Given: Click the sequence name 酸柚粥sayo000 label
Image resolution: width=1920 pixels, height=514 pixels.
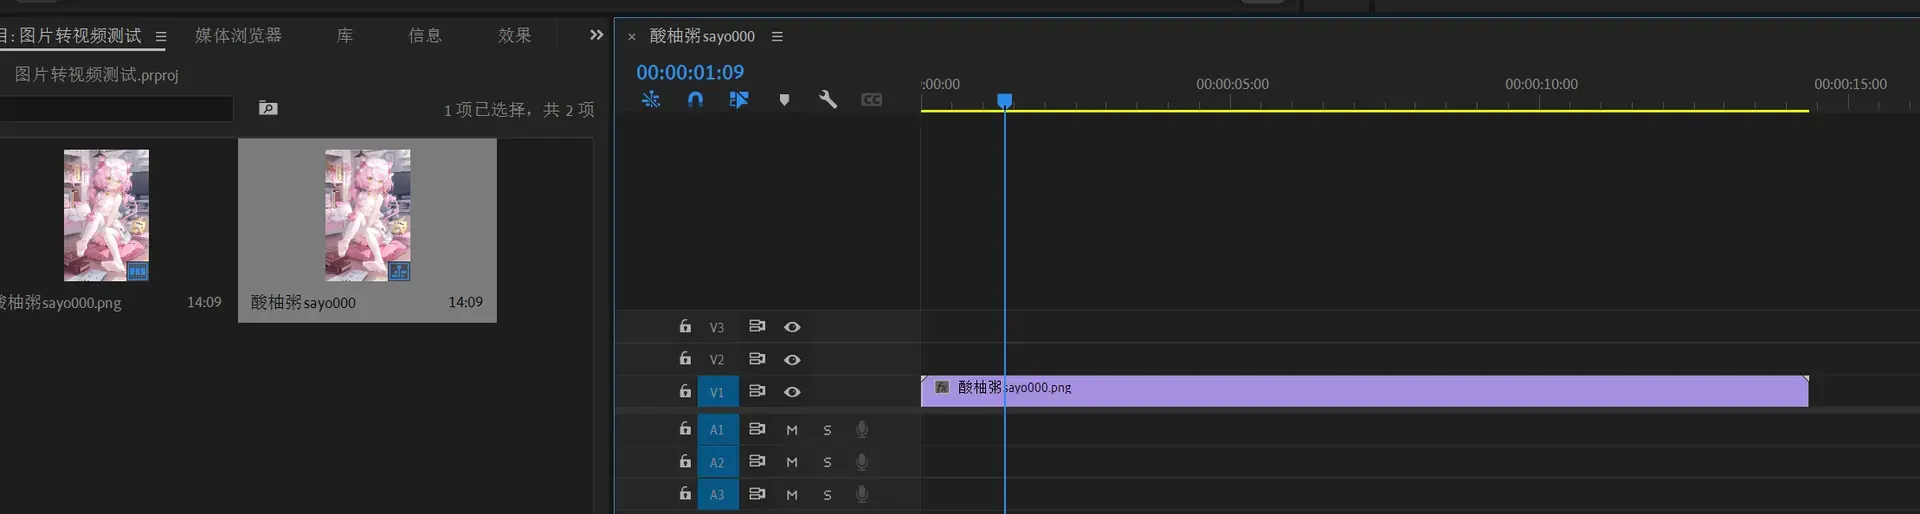Looking at the screenshot, I should click(x=303, y=302).
